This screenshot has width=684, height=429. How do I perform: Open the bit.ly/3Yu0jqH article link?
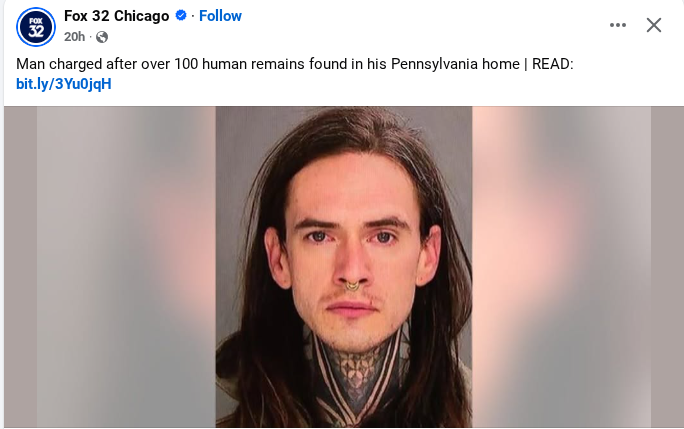pos(64,83)
